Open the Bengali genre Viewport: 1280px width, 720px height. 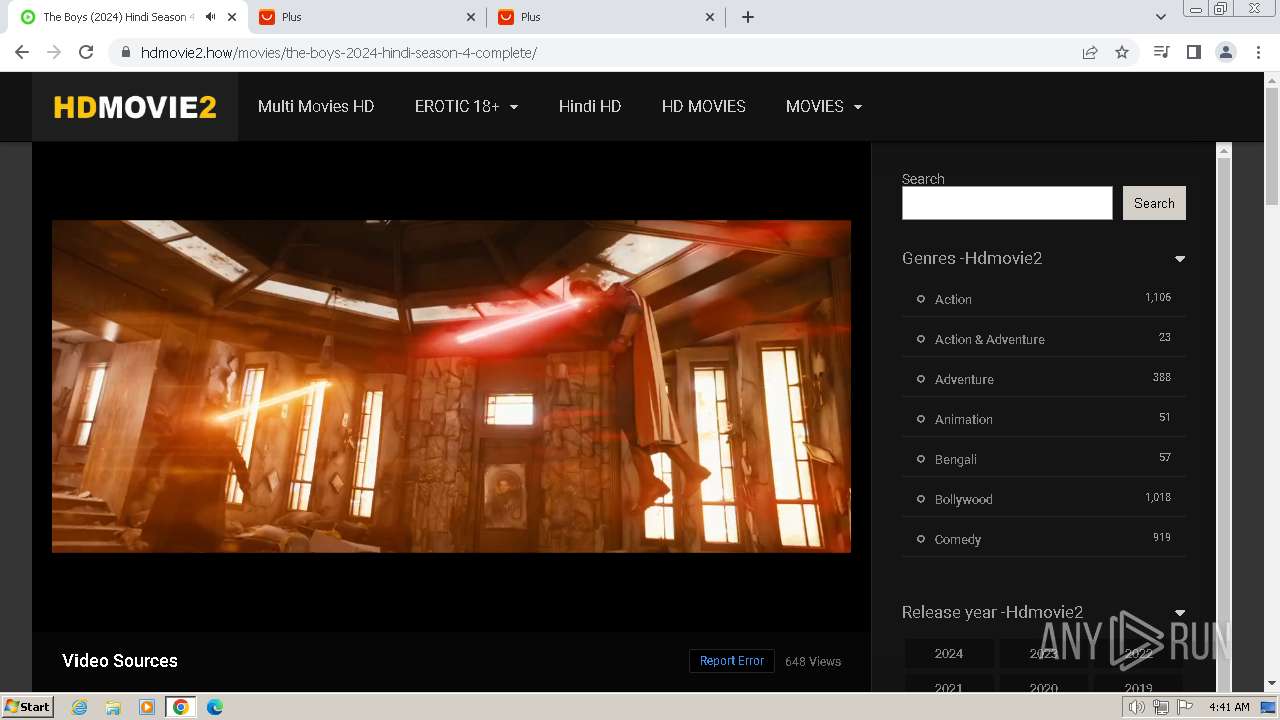point(956,459)
